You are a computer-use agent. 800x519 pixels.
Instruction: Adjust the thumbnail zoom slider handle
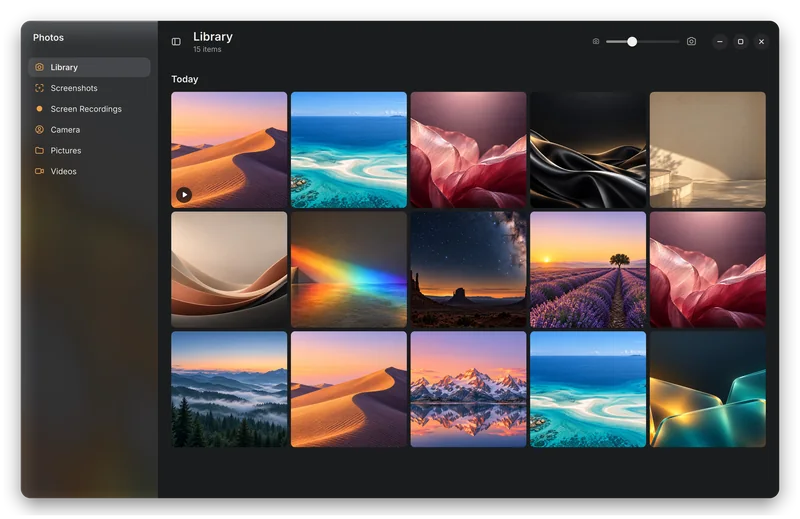click(632, 41)
